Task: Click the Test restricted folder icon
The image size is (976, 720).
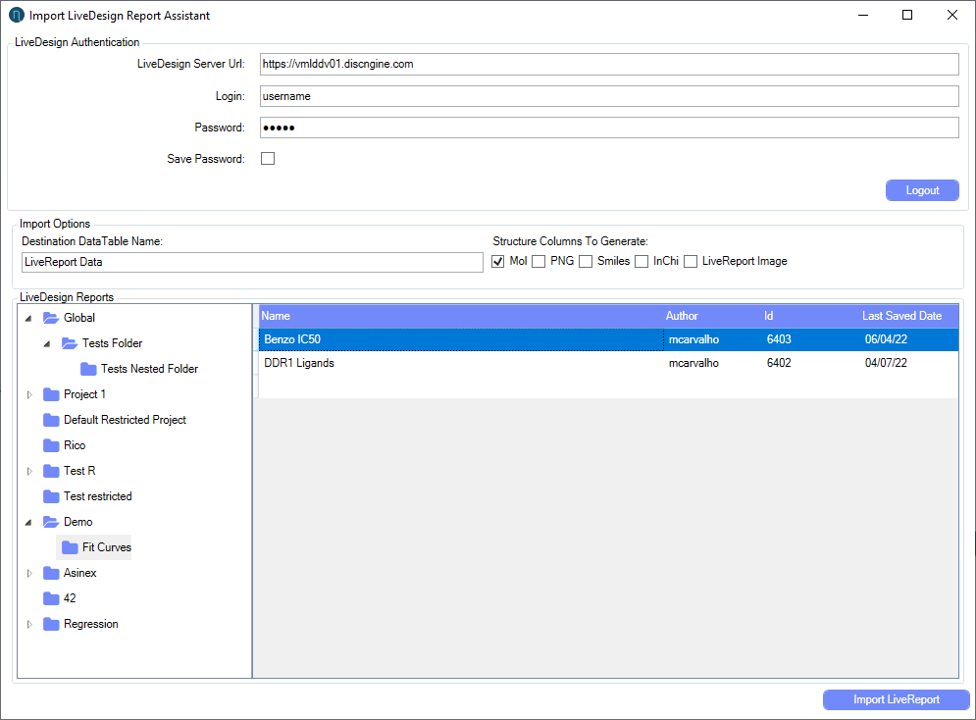Action: click(51, 497)
